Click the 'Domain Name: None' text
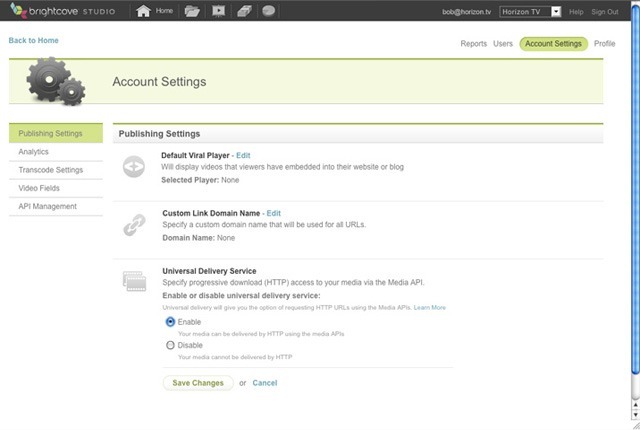This screenshot has height=430, width=640. 198,238
